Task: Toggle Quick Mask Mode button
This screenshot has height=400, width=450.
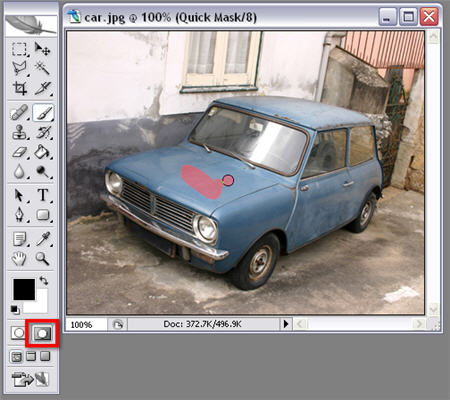Action: tap(42, 333)
